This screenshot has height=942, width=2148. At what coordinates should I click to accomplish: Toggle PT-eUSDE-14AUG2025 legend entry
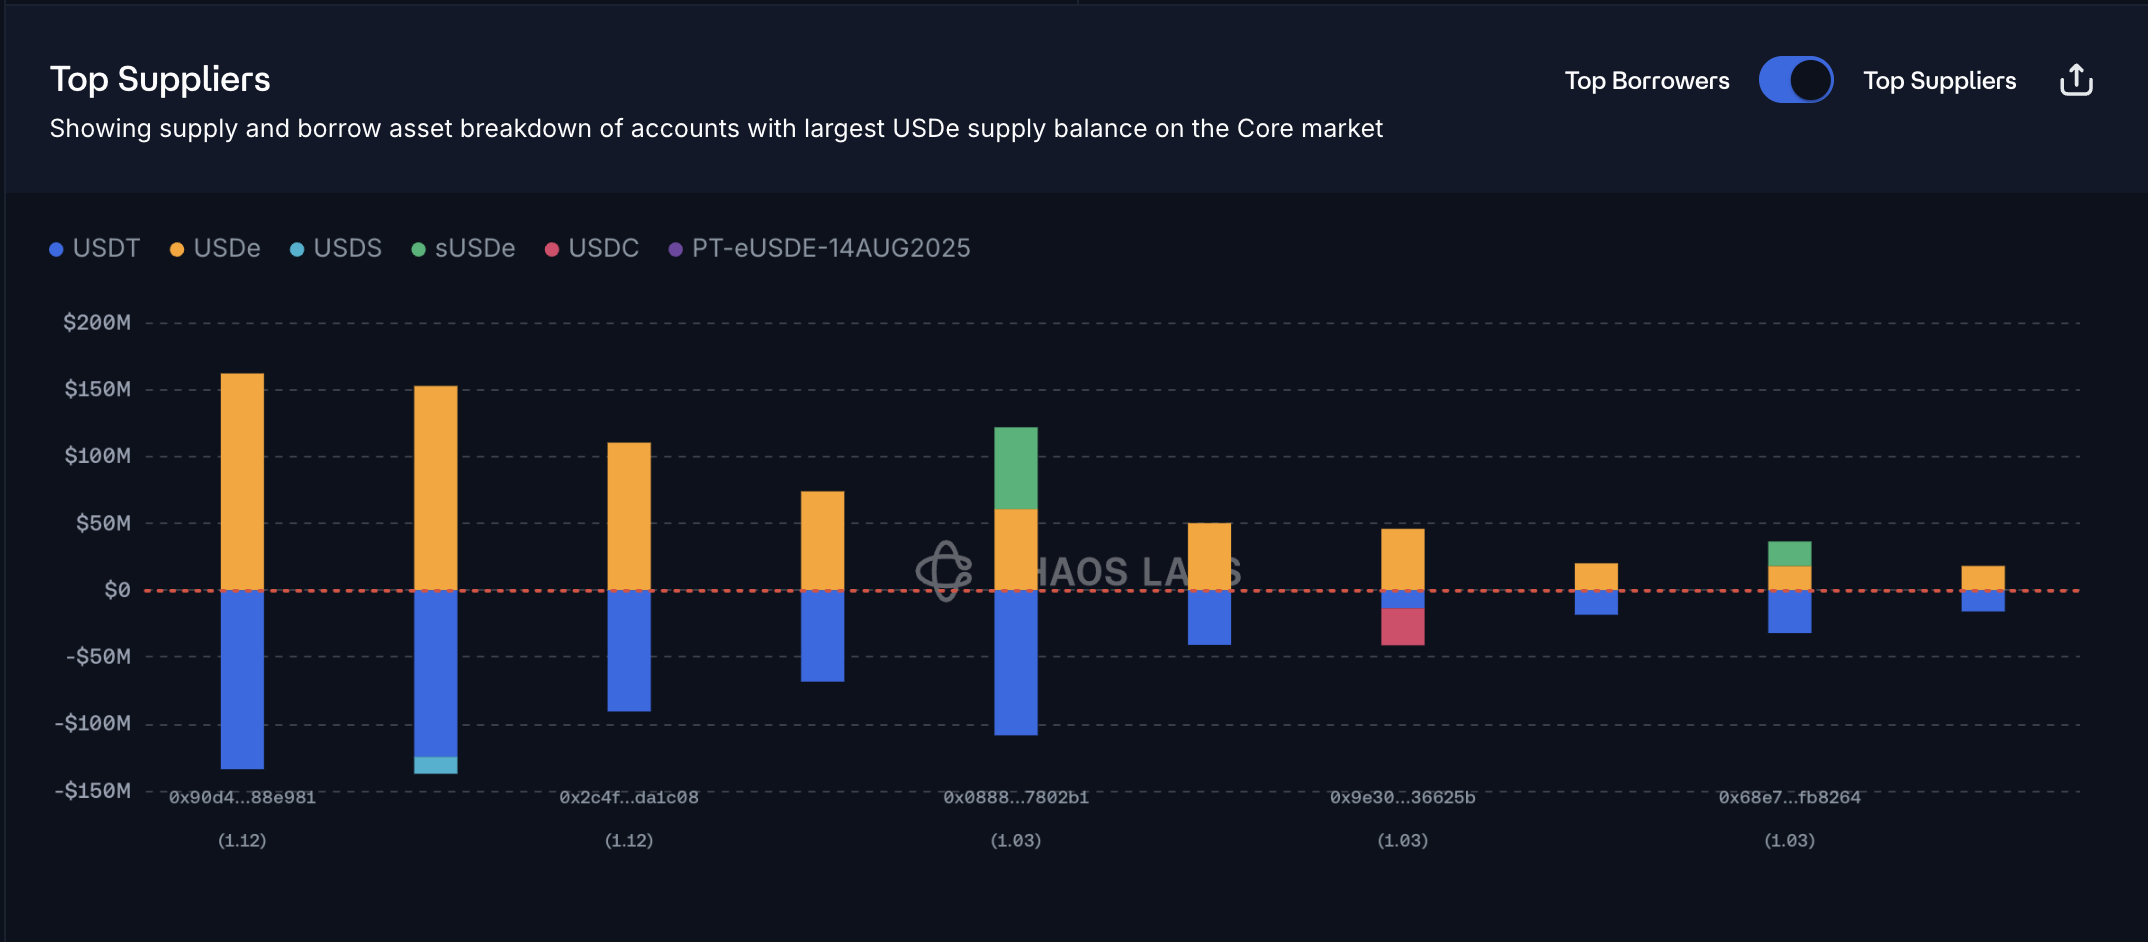830,248
